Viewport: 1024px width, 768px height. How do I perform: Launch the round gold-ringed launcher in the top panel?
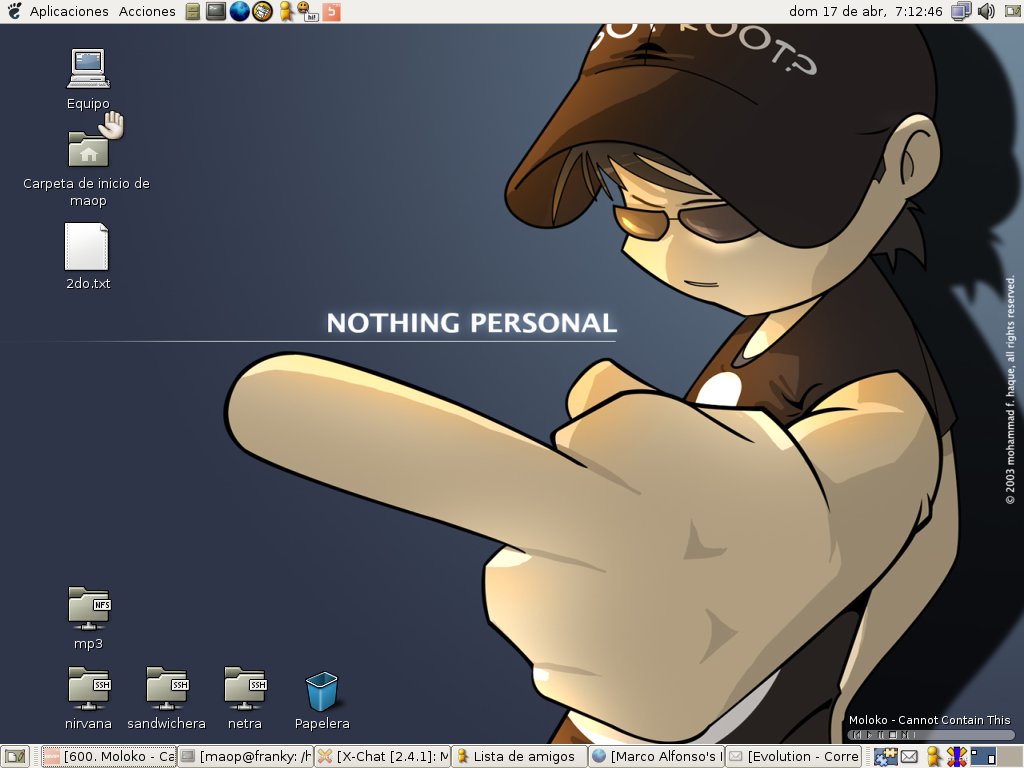[263, 11]
